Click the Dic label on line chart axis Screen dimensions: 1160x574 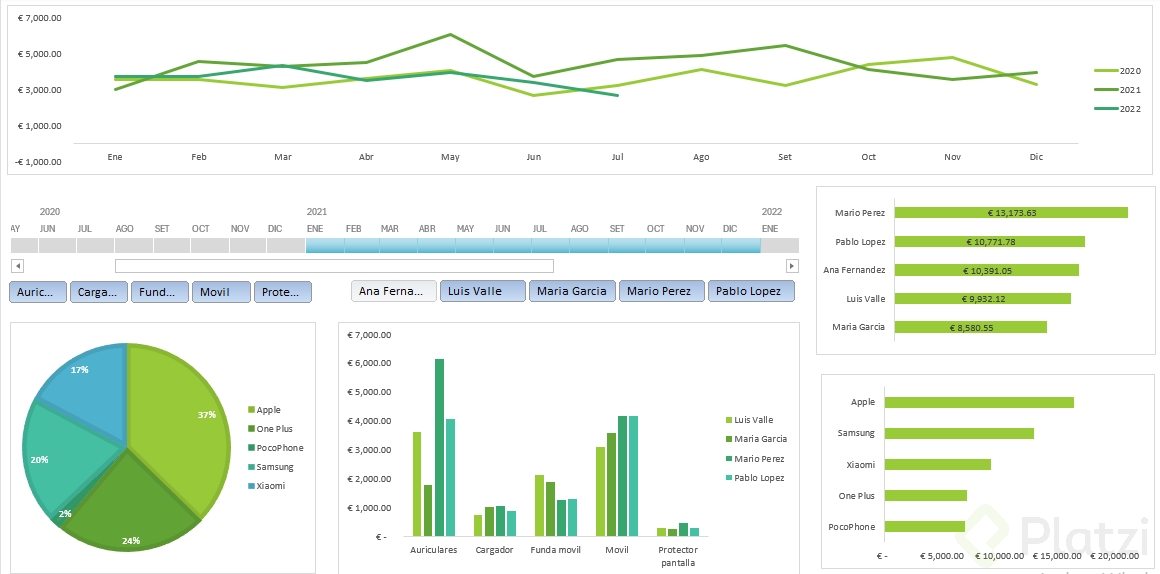[1036, 157]
